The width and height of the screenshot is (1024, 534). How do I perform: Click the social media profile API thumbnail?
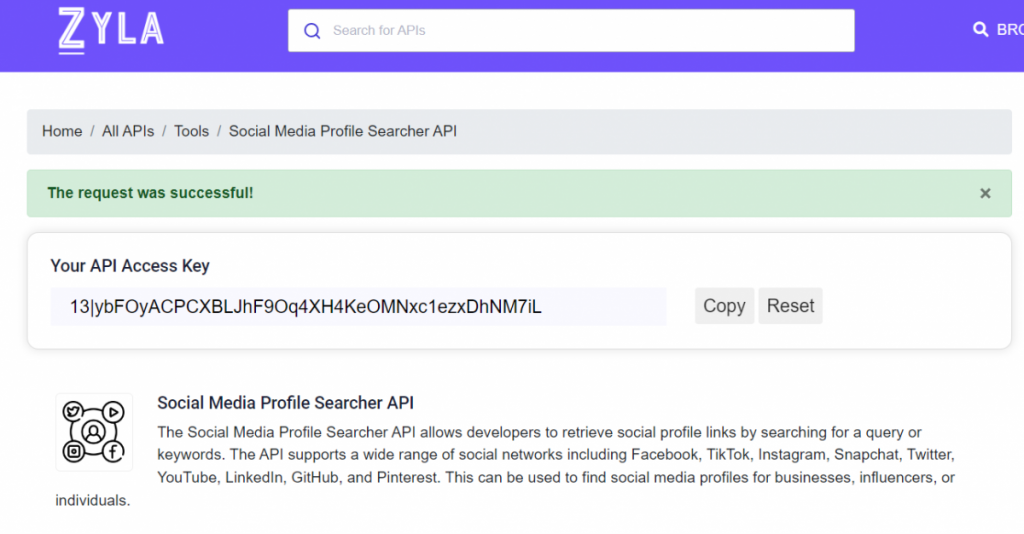pos(94,432)
